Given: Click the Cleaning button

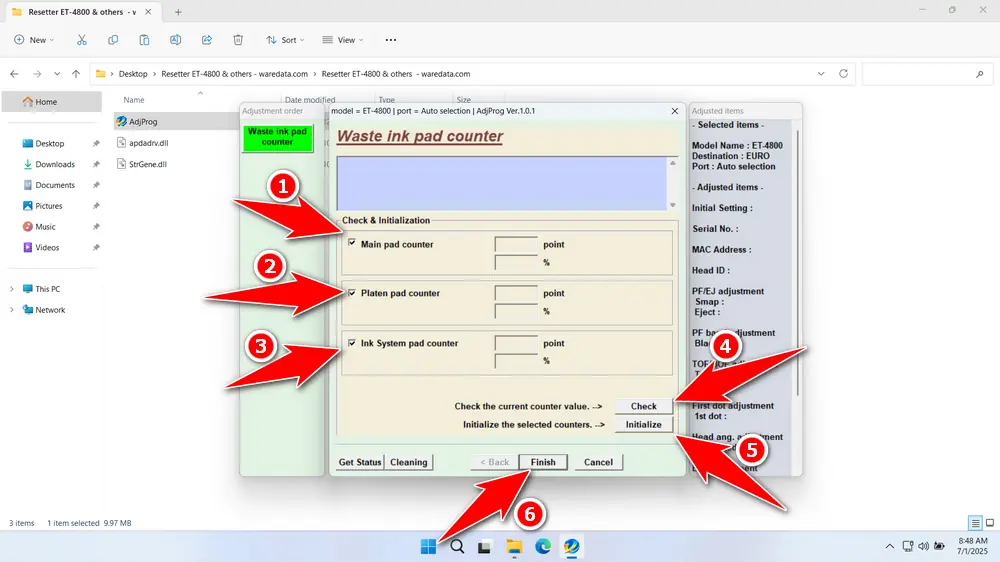Looking at the screenshot, I should [409, 462].
